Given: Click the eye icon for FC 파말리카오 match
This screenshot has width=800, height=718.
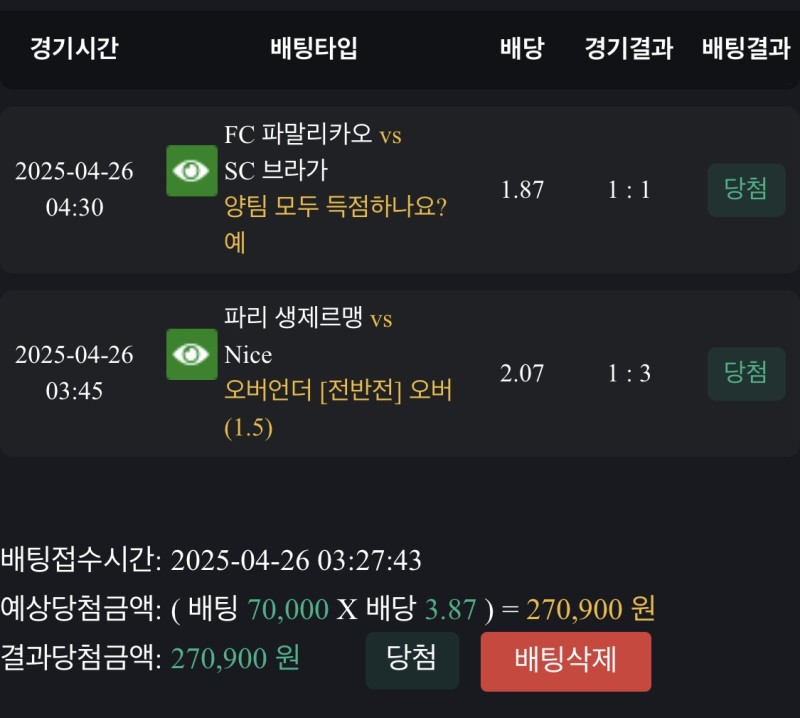Looking at the screenshot, I should [191, 171].
